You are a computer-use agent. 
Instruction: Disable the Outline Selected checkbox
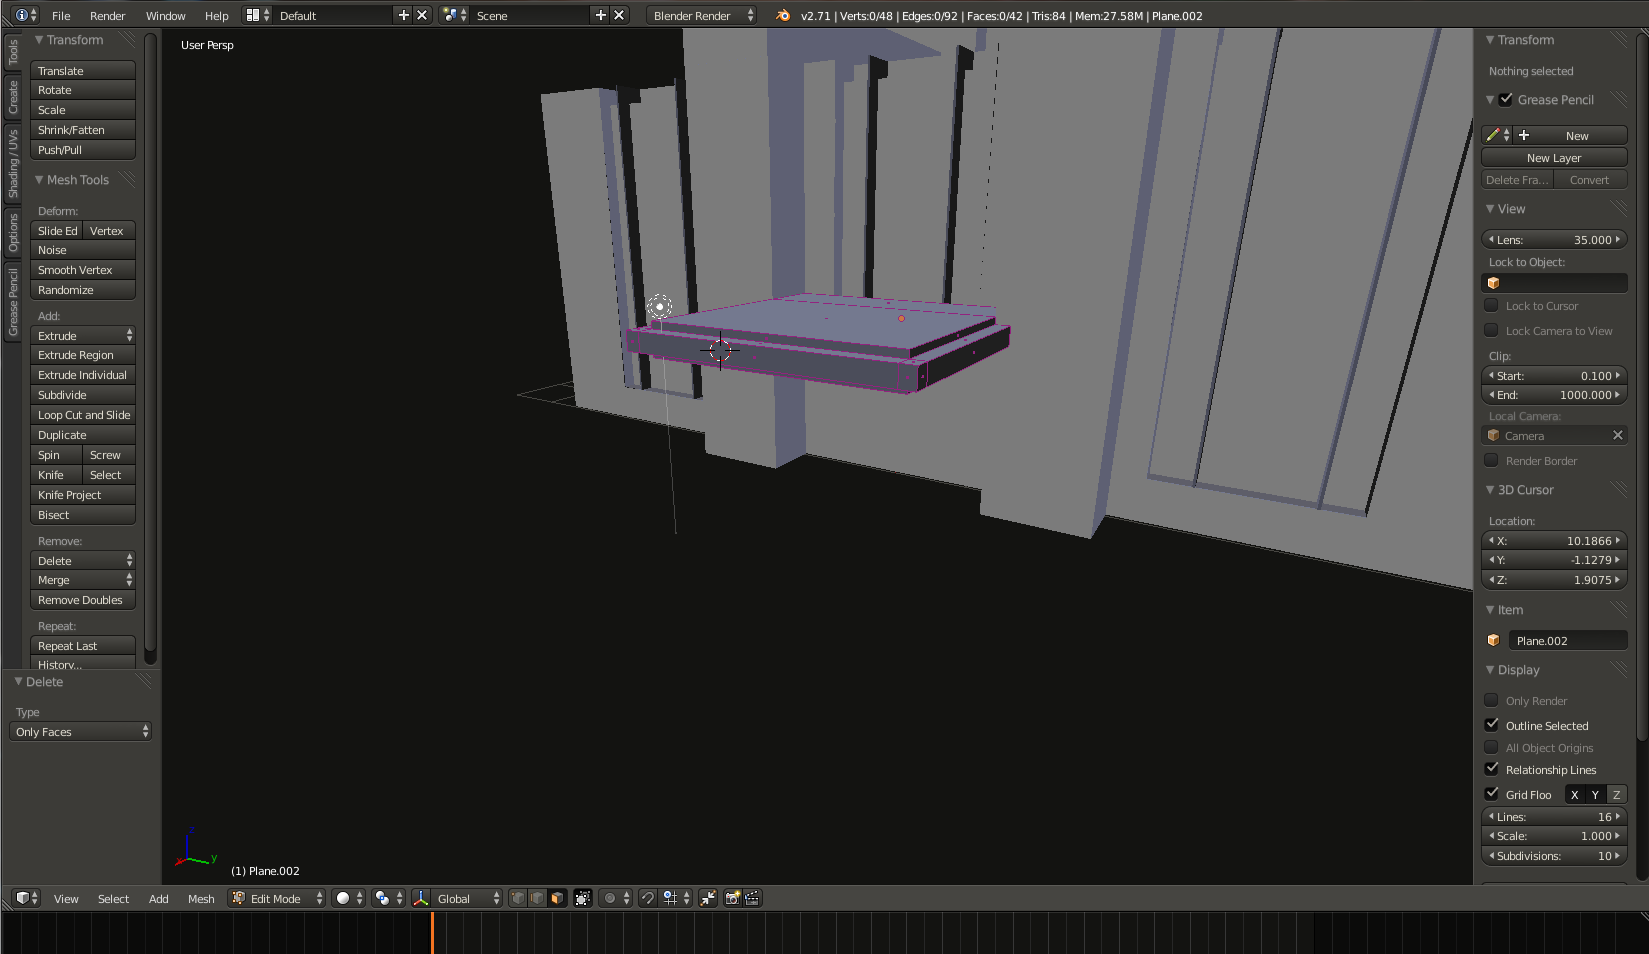point(1492,725)
